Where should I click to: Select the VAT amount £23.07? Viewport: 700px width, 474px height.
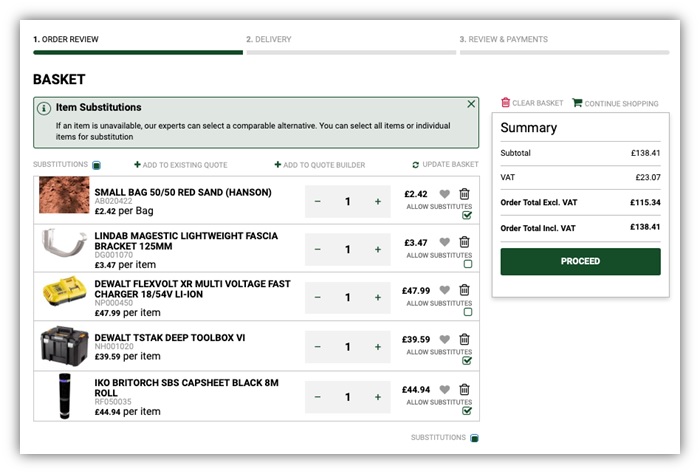(648, 178)
